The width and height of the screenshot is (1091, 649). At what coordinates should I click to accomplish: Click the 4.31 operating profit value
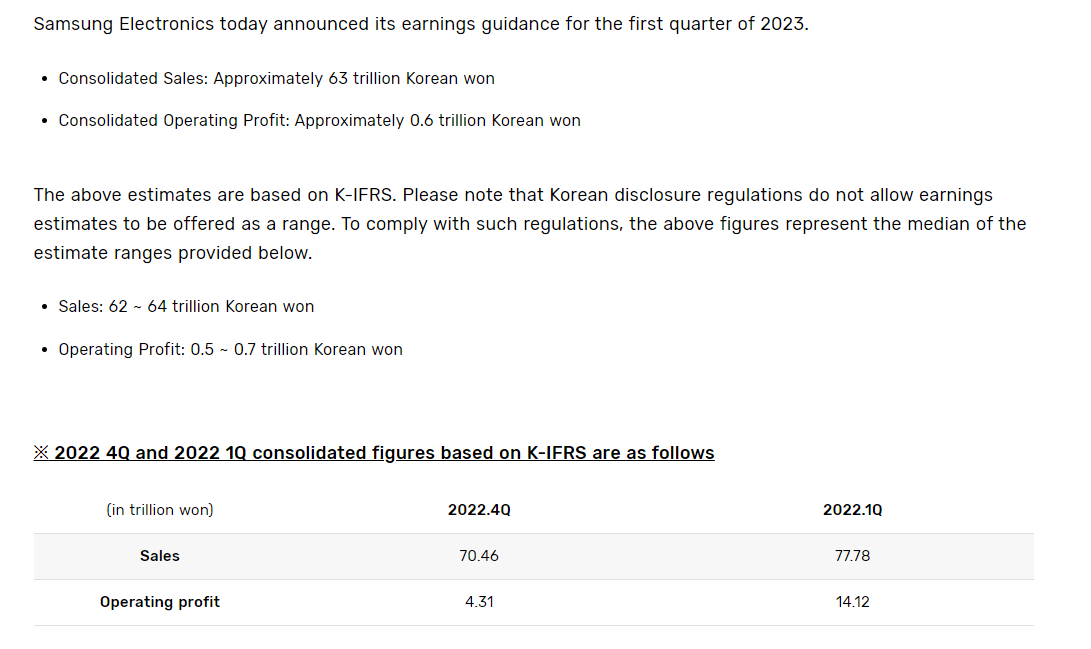(479, 602)
